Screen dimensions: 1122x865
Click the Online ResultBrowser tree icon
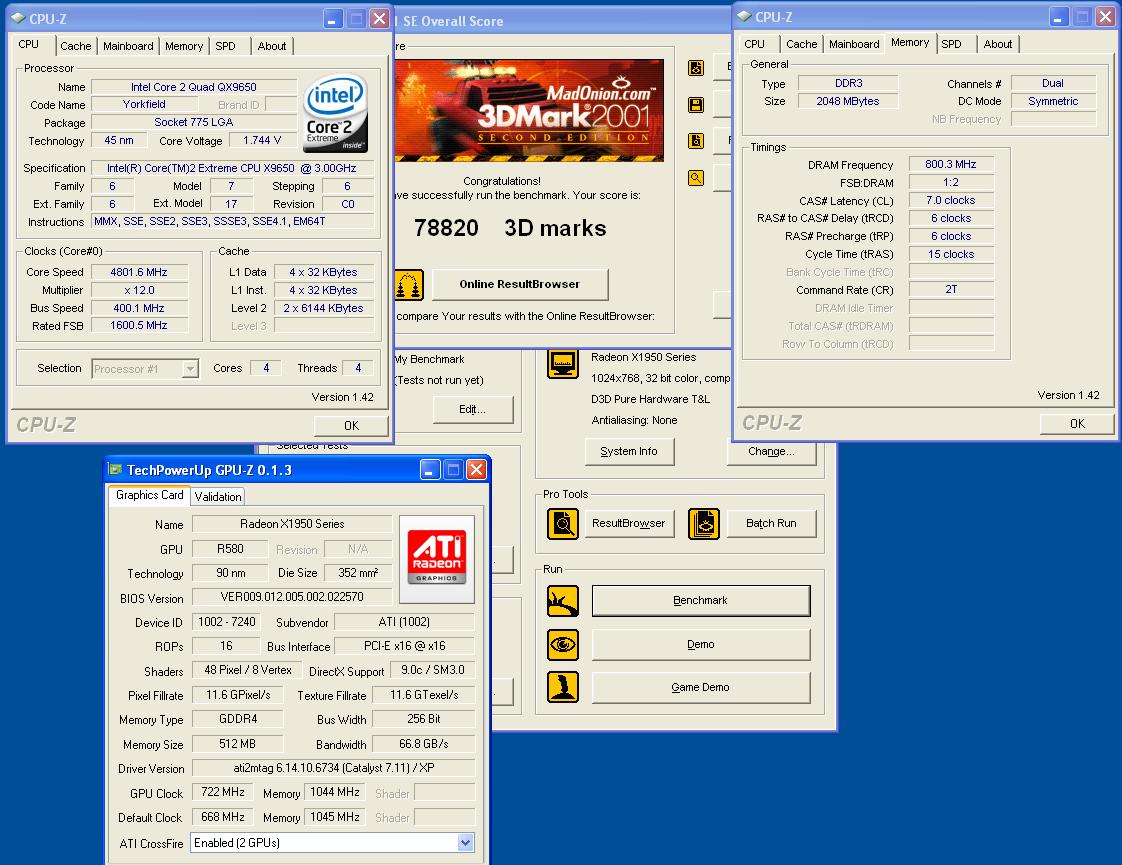tap(409, 285)
